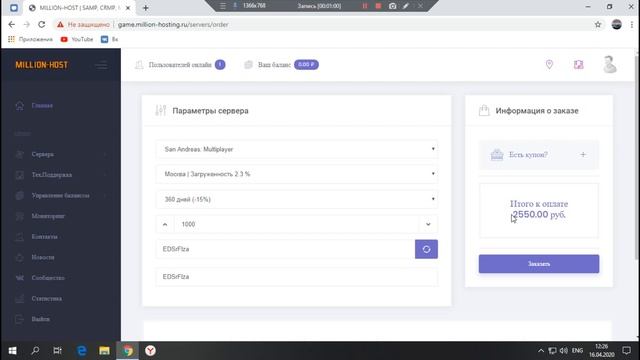Open the Управление балансом sidebar item

pyautogui.click(x=60, y=196)
